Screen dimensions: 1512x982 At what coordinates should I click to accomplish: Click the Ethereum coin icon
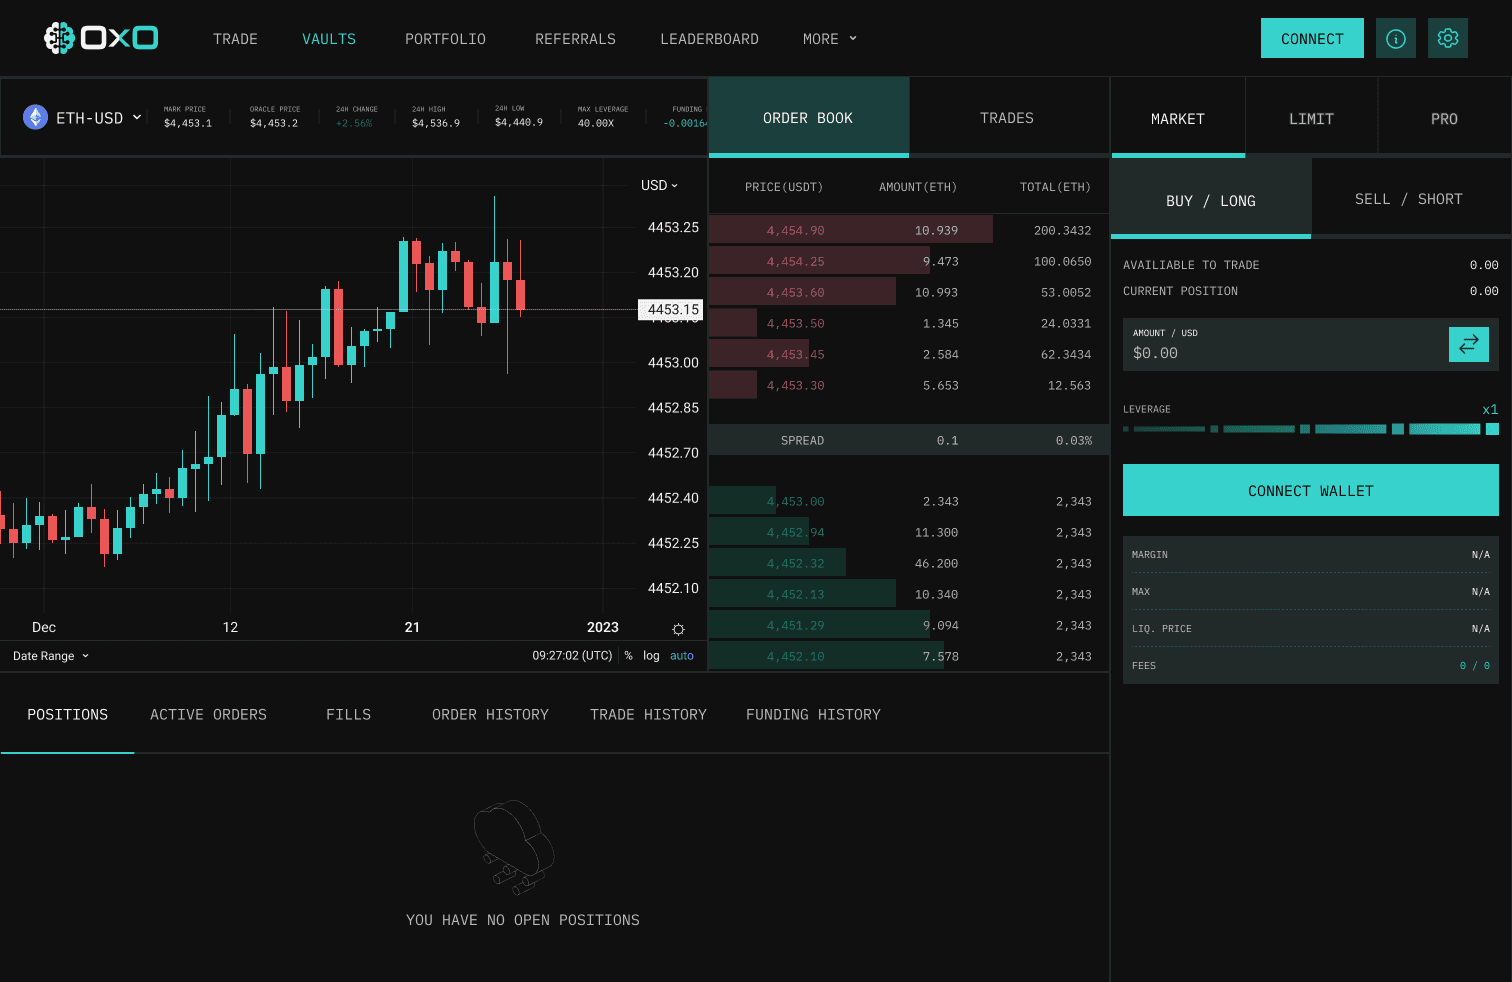(x=36, y=118)
